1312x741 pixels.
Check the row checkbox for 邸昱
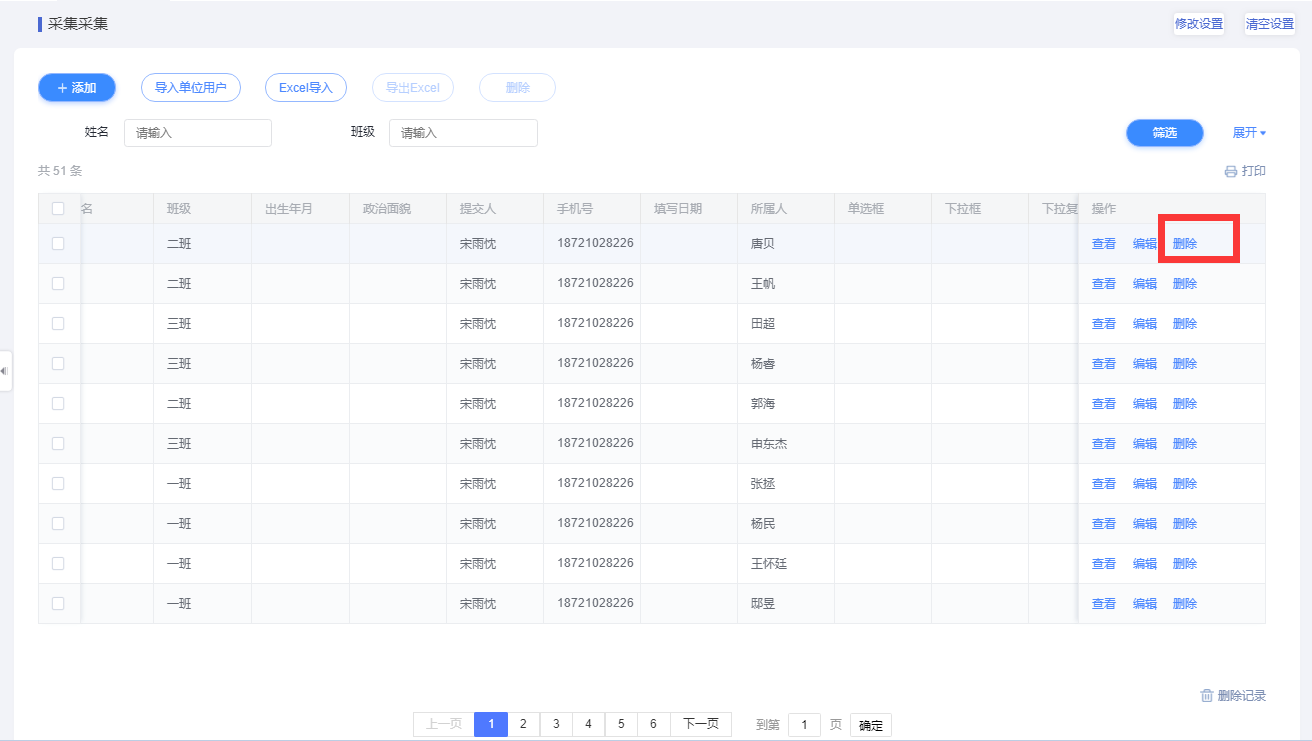coord(58,604)
